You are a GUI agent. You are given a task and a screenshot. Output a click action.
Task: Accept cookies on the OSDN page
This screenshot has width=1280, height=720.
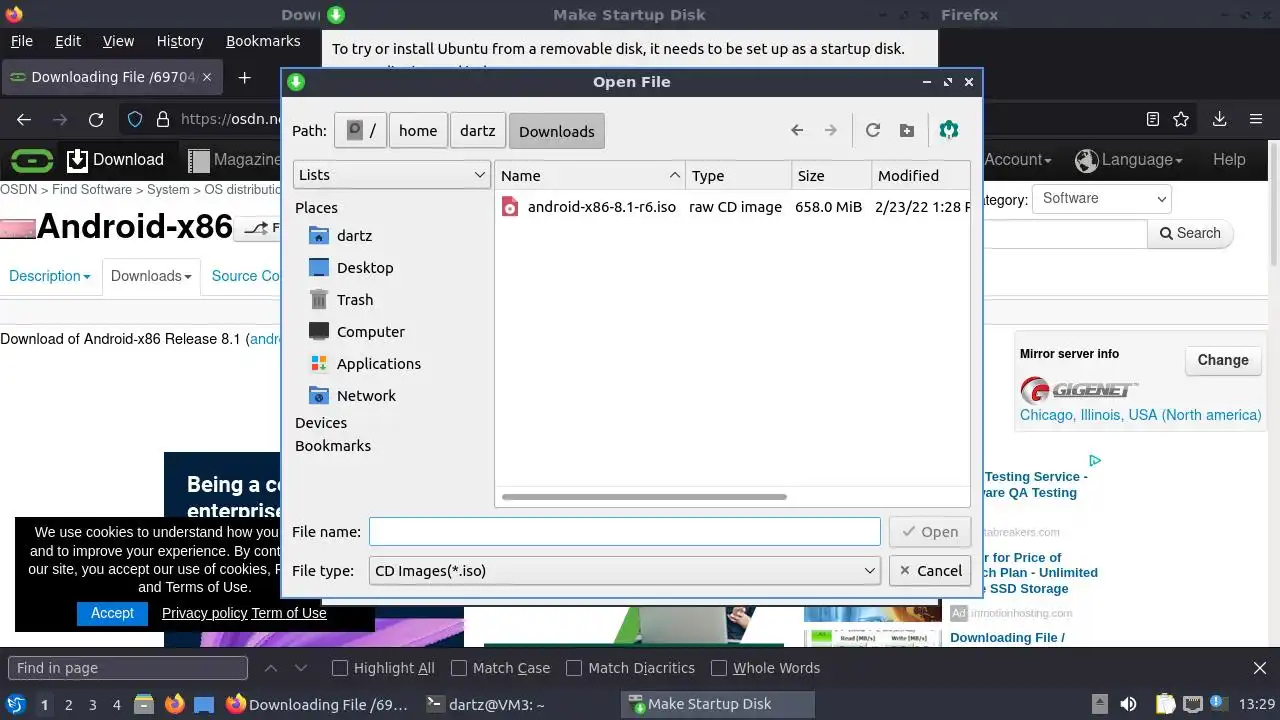coord(112,613)
